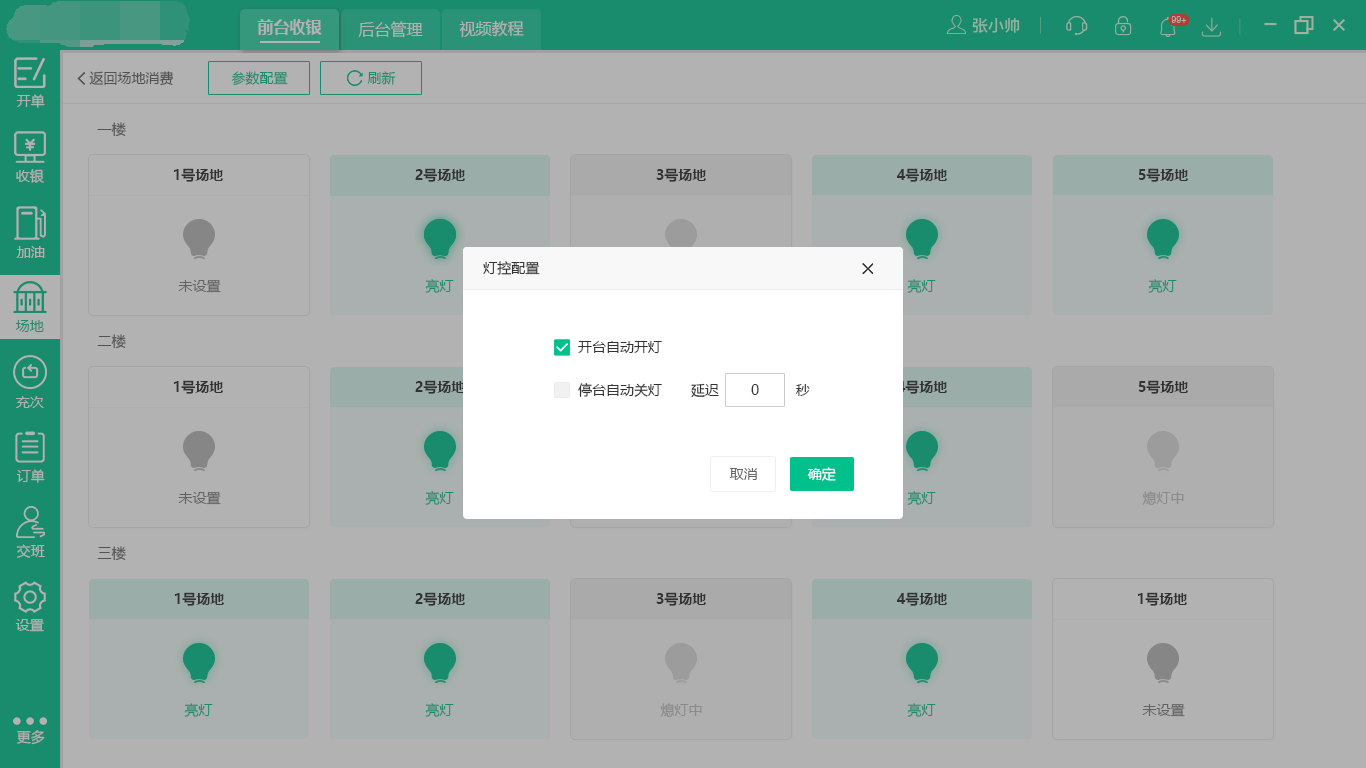Open the 视频教程 tab
This screenshot has width=1366, height=768.
[491, 29]
